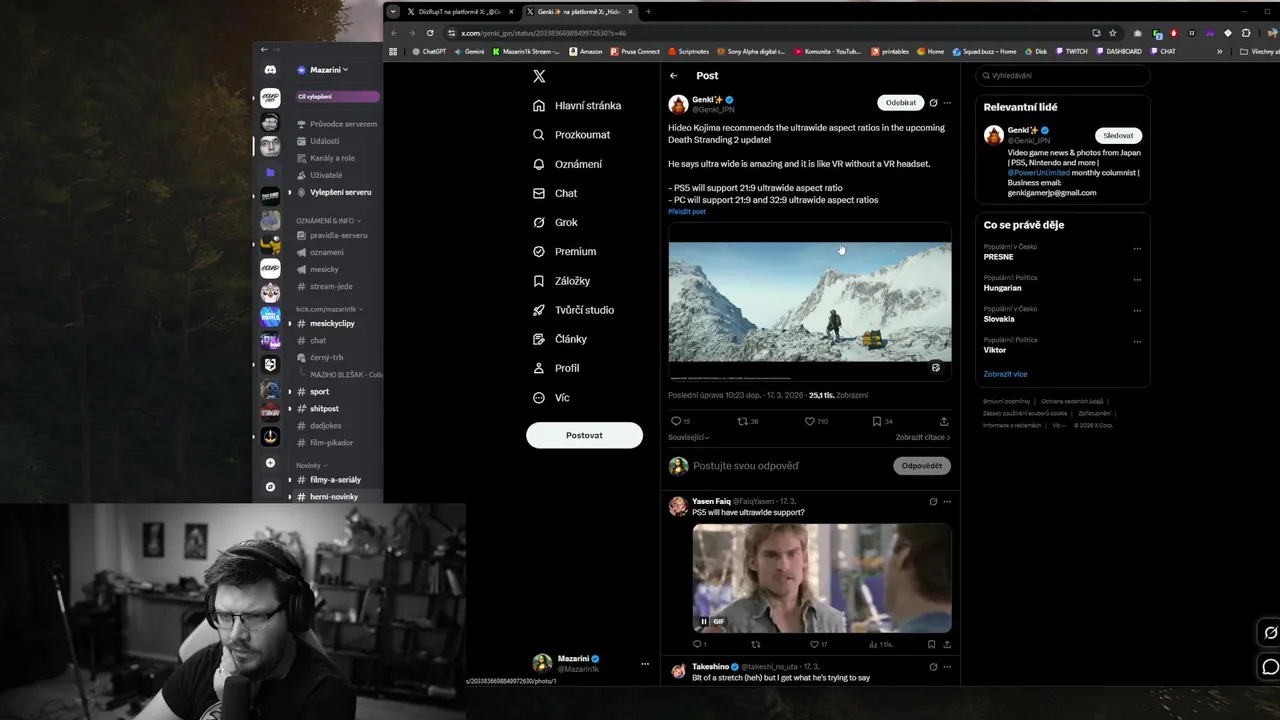Open the Víc more menu in X
Viewport: 1280px width, 720px height.
(x=551, y=397)
